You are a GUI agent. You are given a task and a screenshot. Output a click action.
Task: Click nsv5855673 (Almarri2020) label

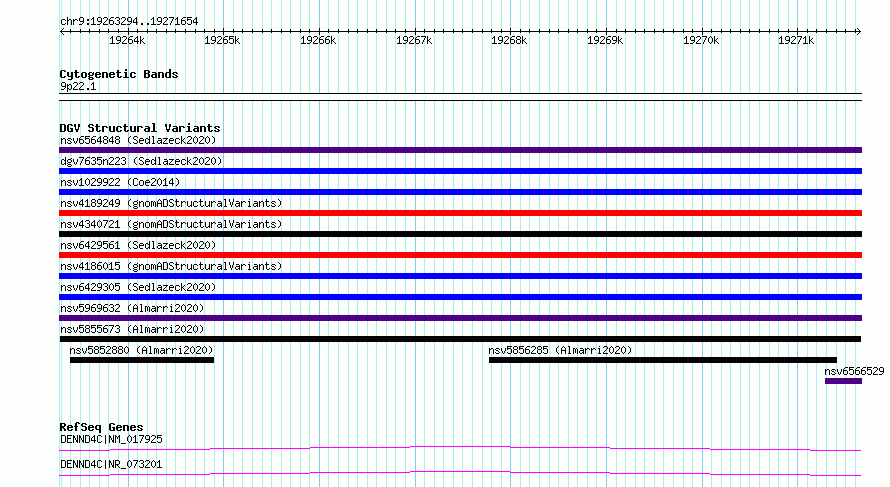(132, 329)
